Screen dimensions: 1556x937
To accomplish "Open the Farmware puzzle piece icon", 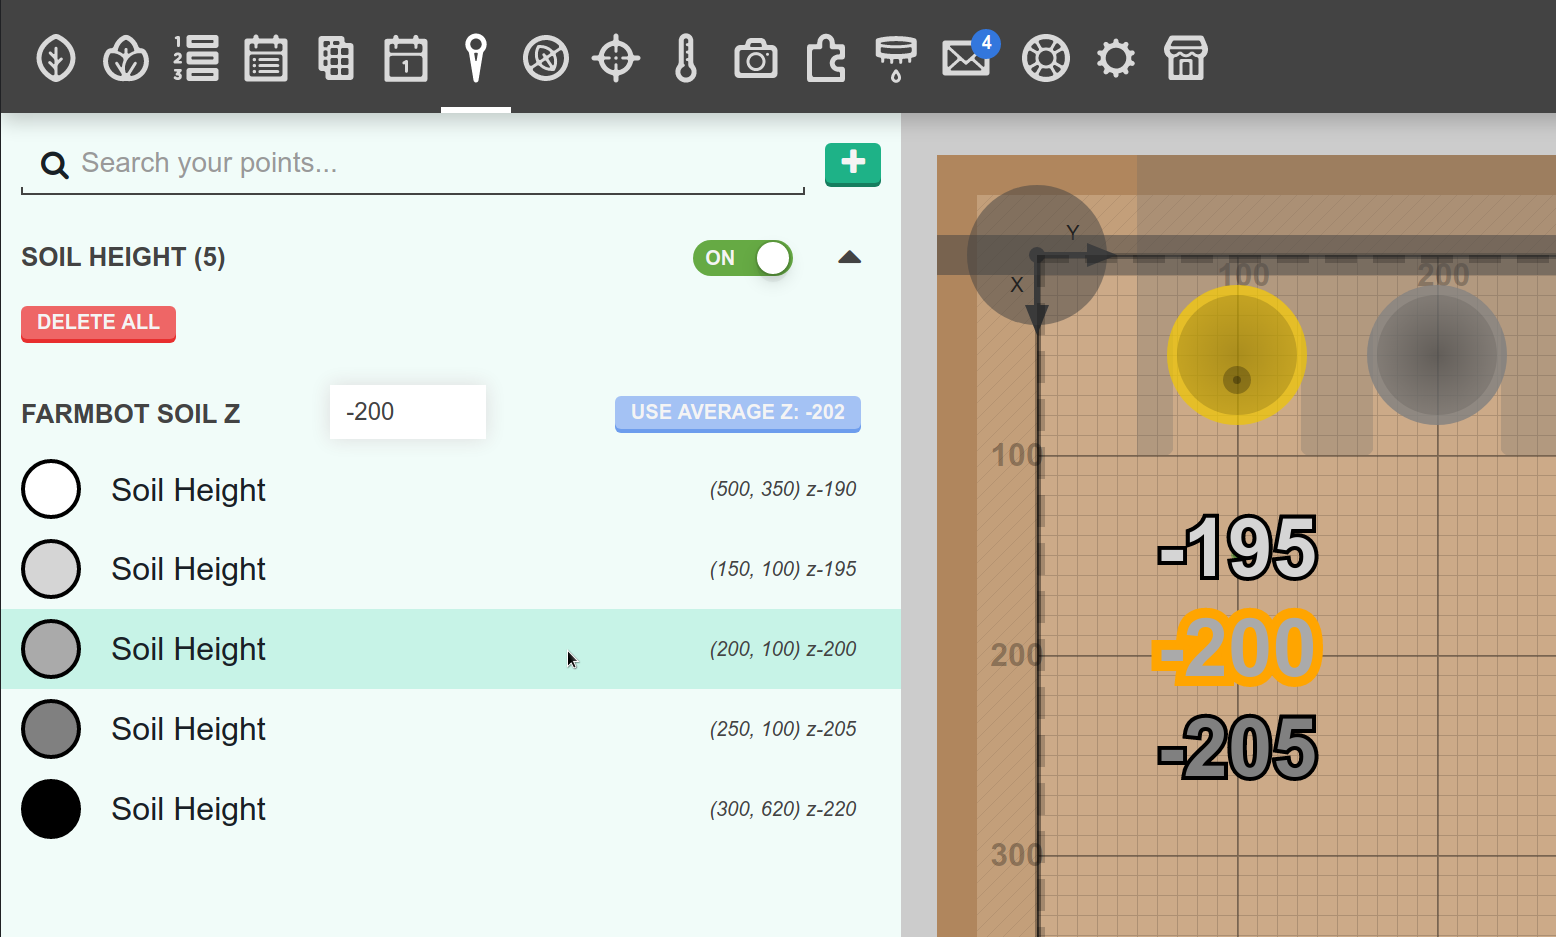I will click(x=826, y=58).
